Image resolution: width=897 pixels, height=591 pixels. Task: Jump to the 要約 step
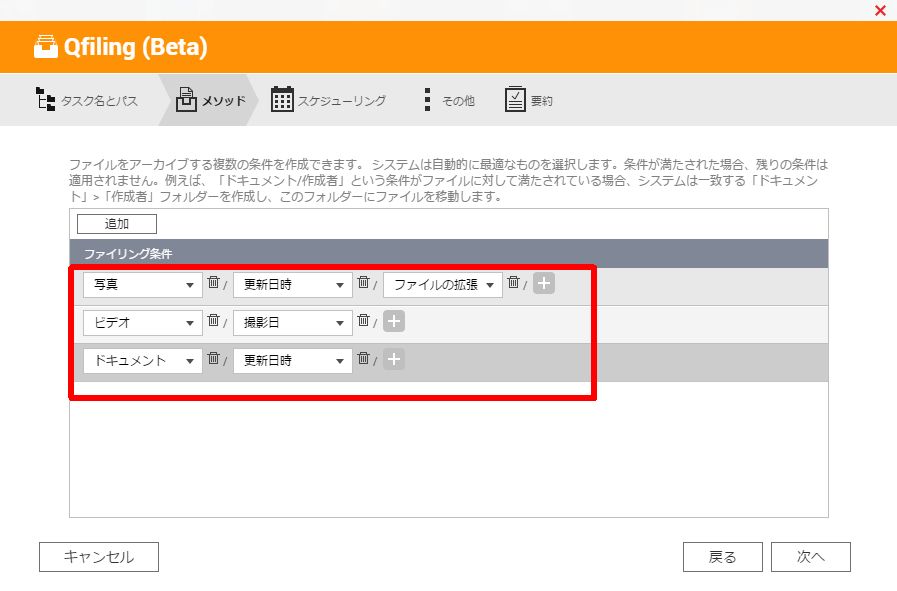point(529,100)
